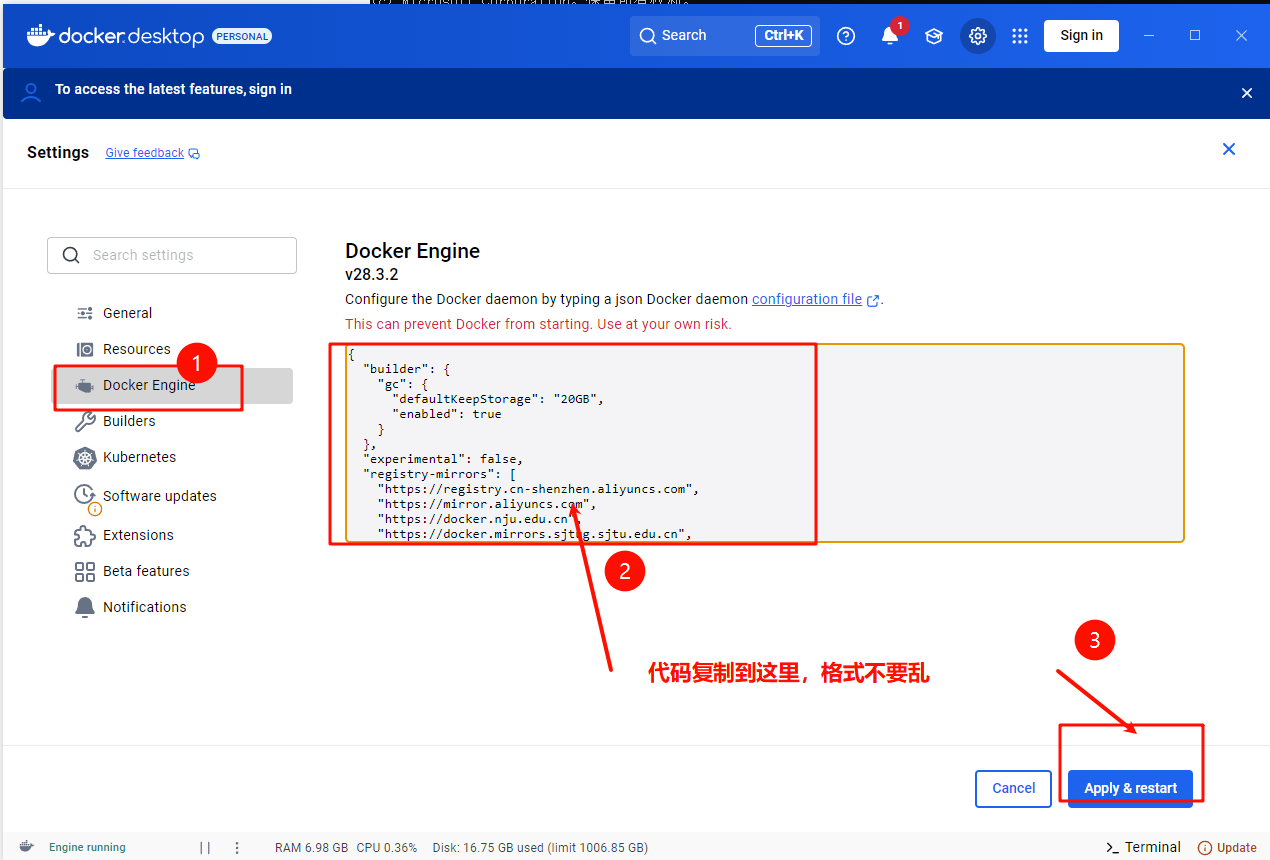Click the v28.3.2 version text

[371, 274]
